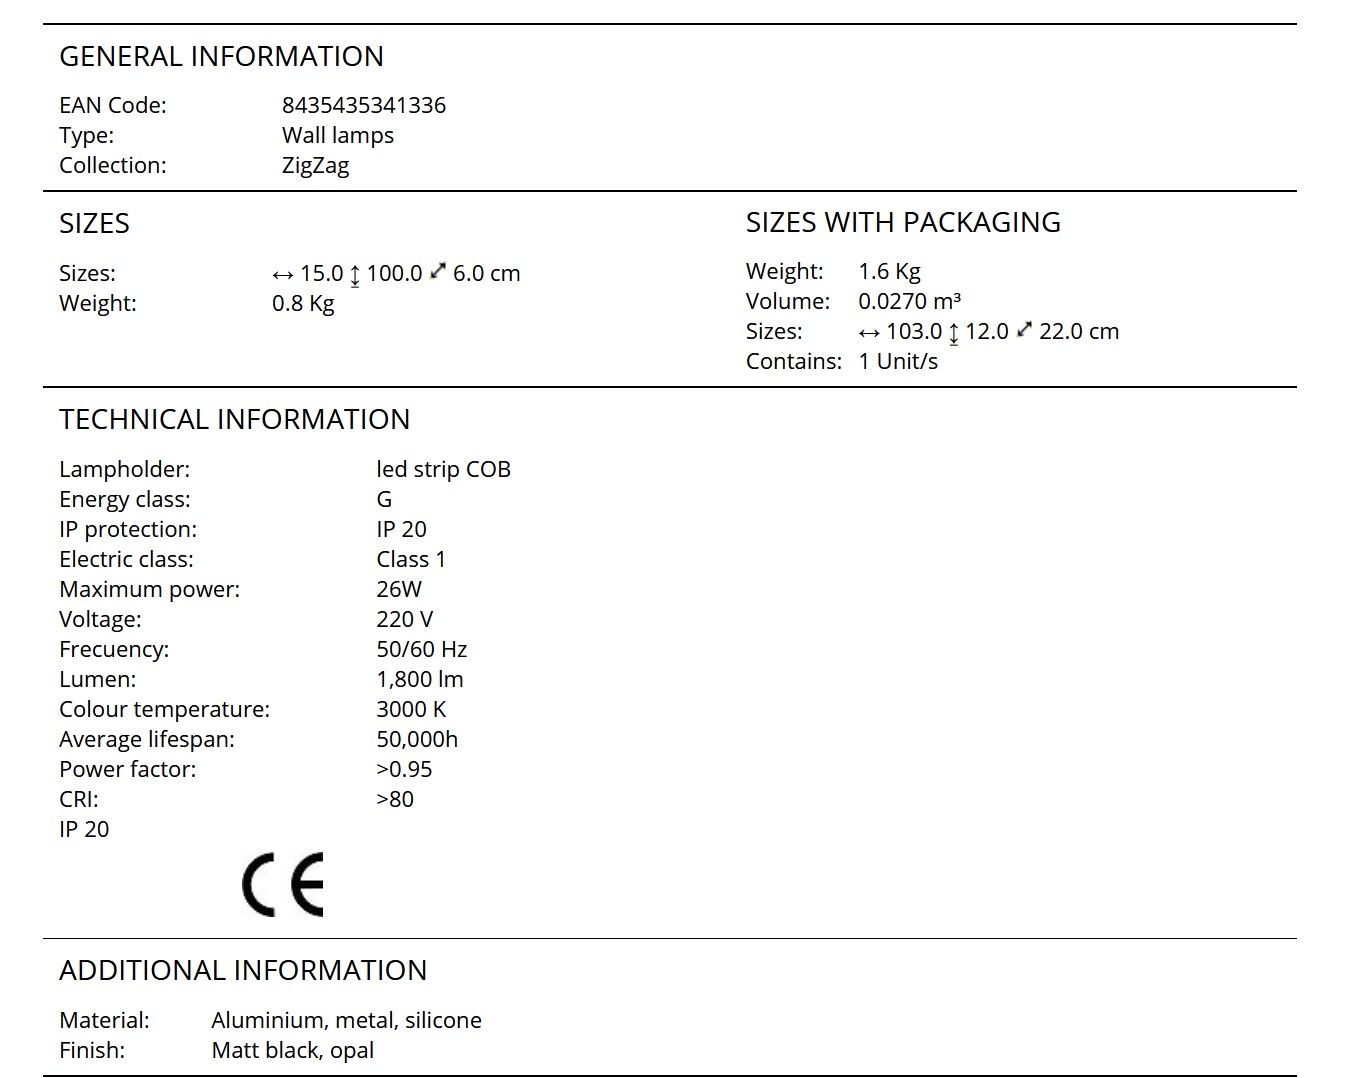Image resolution: width=1365 pixels, height=1078 pixels.
Task: Click the '26W' maximum power value
Action: [x=399, y=589]
